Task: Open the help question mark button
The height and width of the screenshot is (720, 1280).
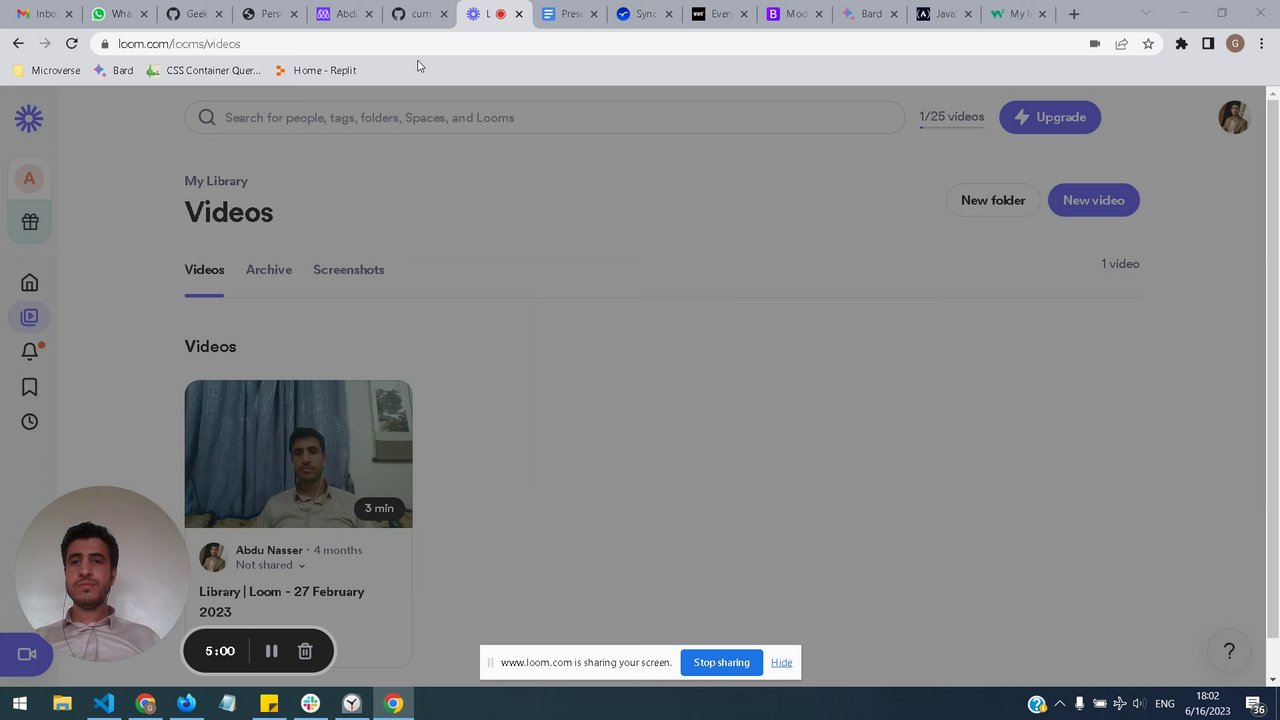Action: click(1229, 651)
